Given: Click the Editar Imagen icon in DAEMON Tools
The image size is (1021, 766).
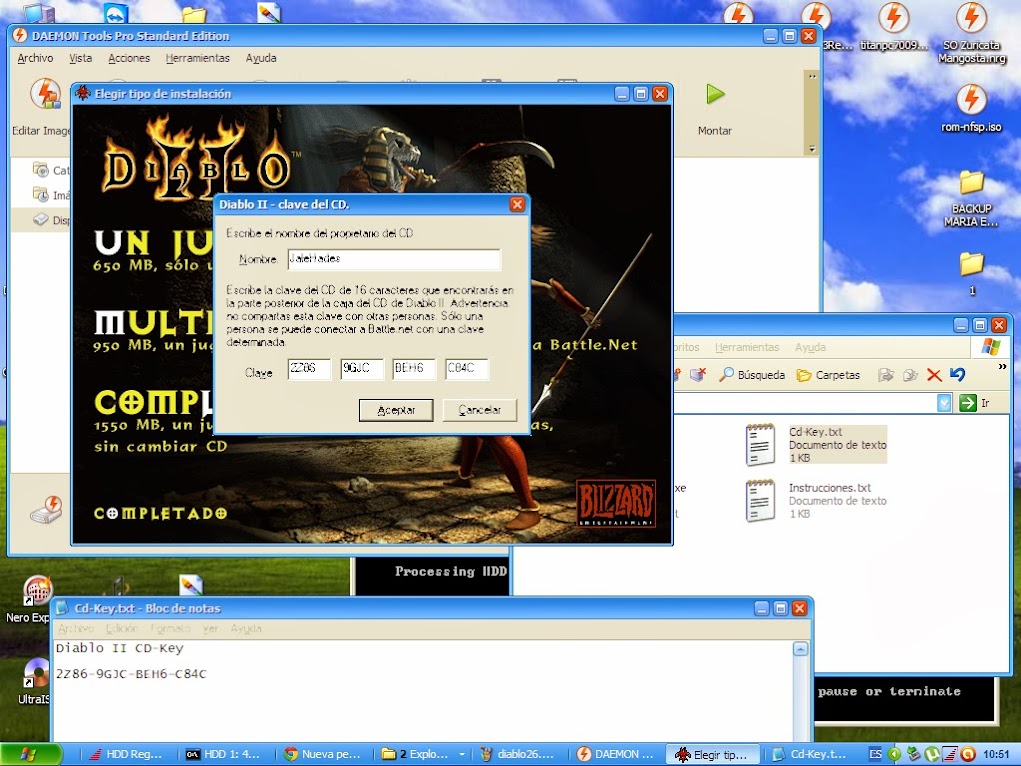Looking at the screenshot, I should point(45,95).
